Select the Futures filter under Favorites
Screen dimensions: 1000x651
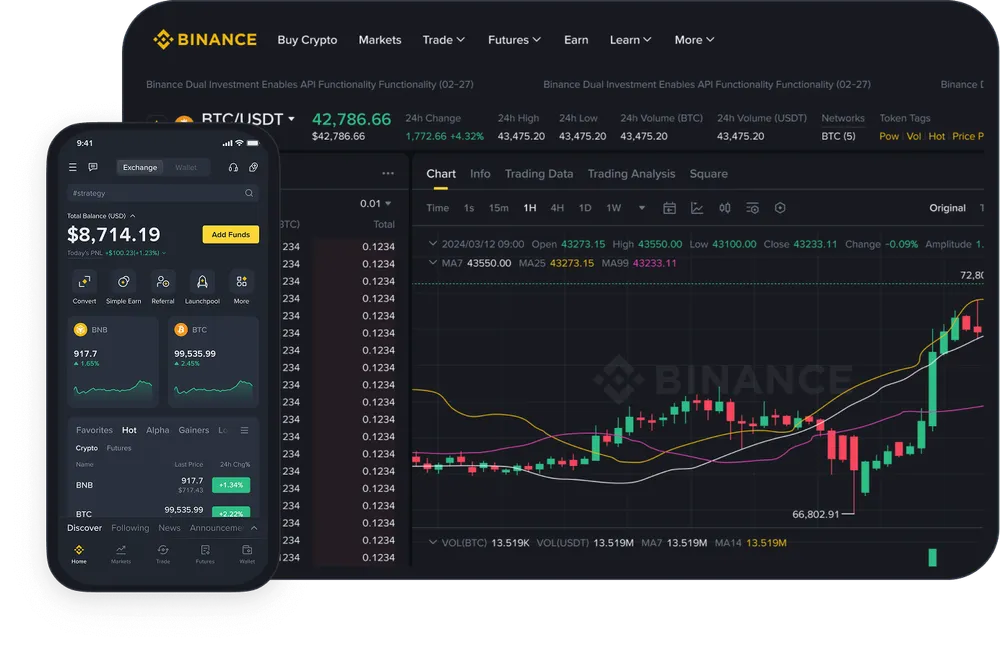coord(119,448)
